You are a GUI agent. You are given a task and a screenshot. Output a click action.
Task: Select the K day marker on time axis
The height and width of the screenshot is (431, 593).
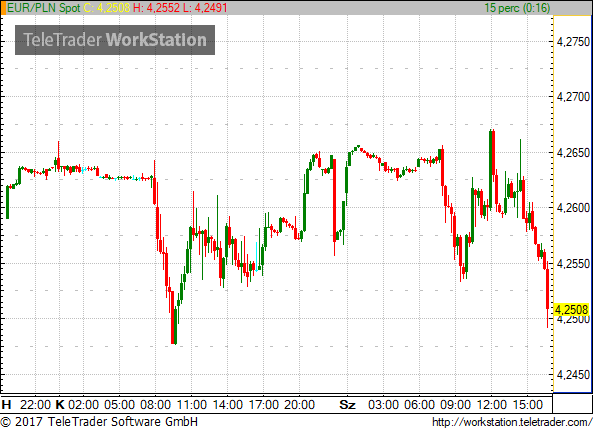(x=60, y=405)
